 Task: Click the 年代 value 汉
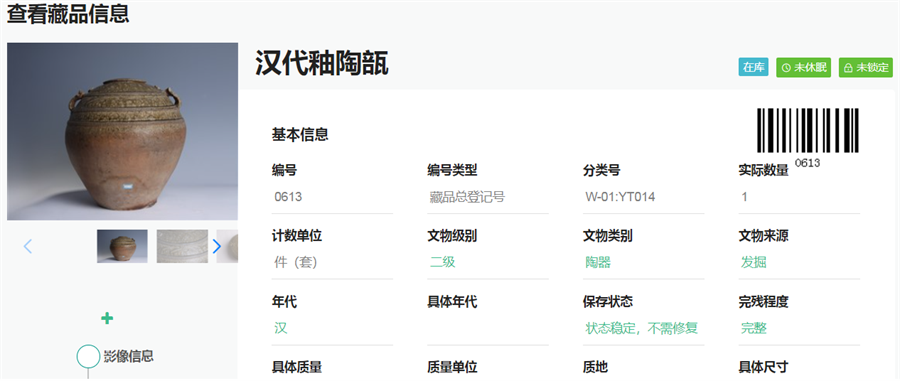pos(281,328)
